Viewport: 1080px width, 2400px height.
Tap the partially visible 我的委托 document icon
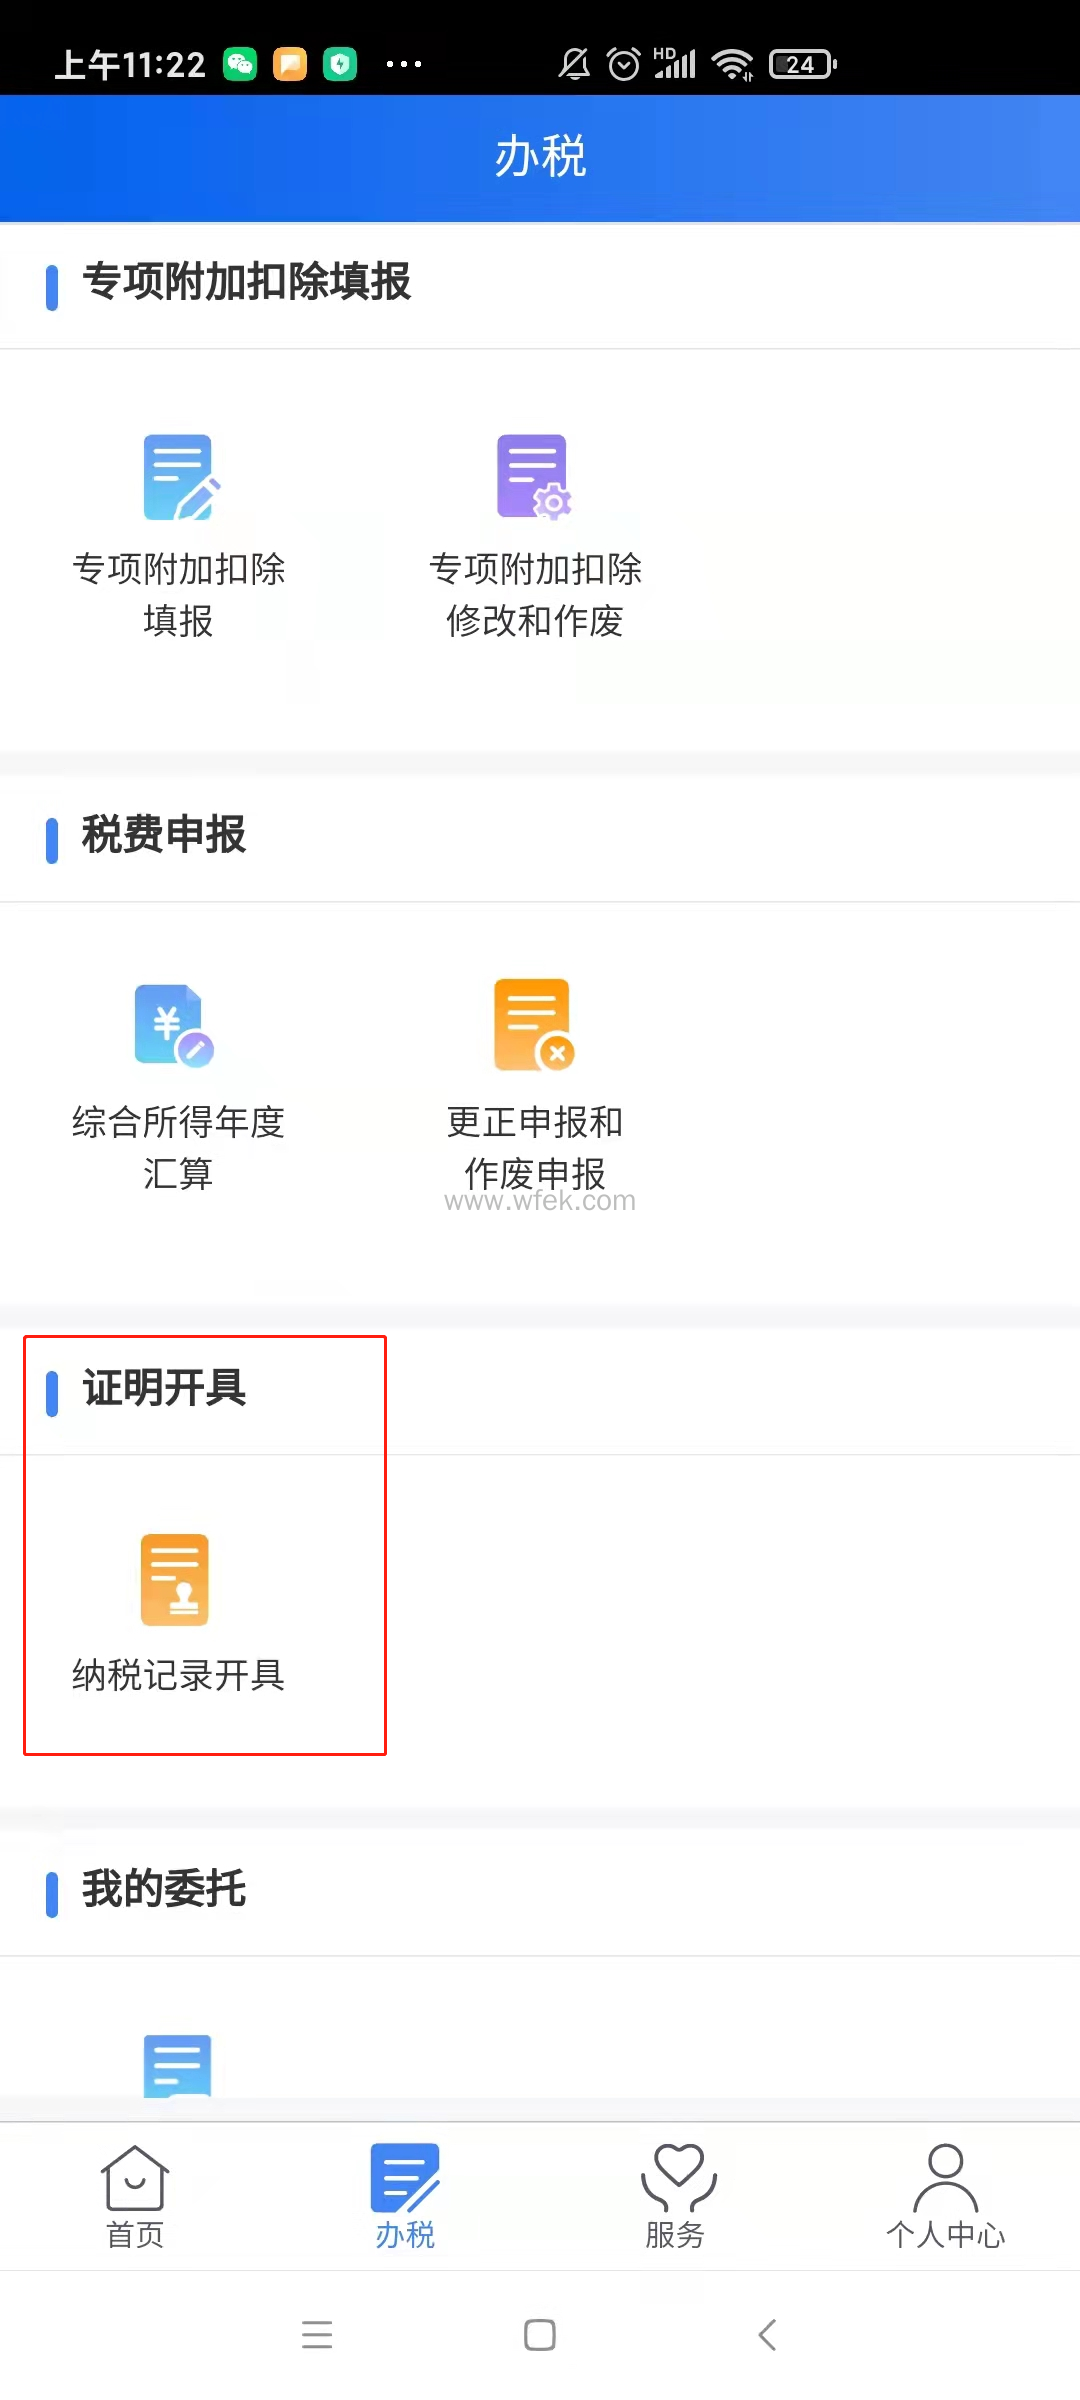(178, 2066)
